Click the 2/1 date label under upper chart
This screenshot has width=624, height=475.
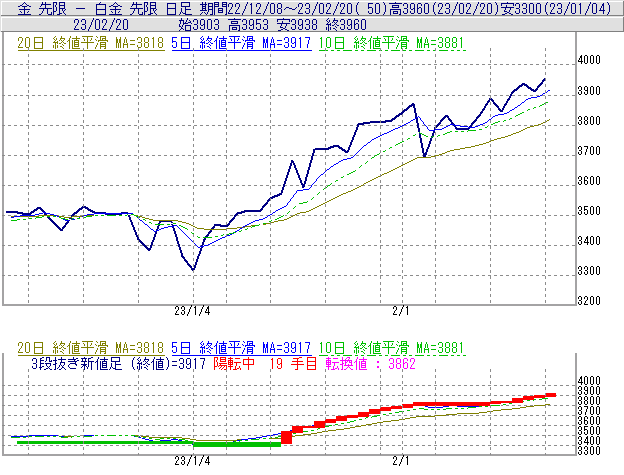pos(401,311)
